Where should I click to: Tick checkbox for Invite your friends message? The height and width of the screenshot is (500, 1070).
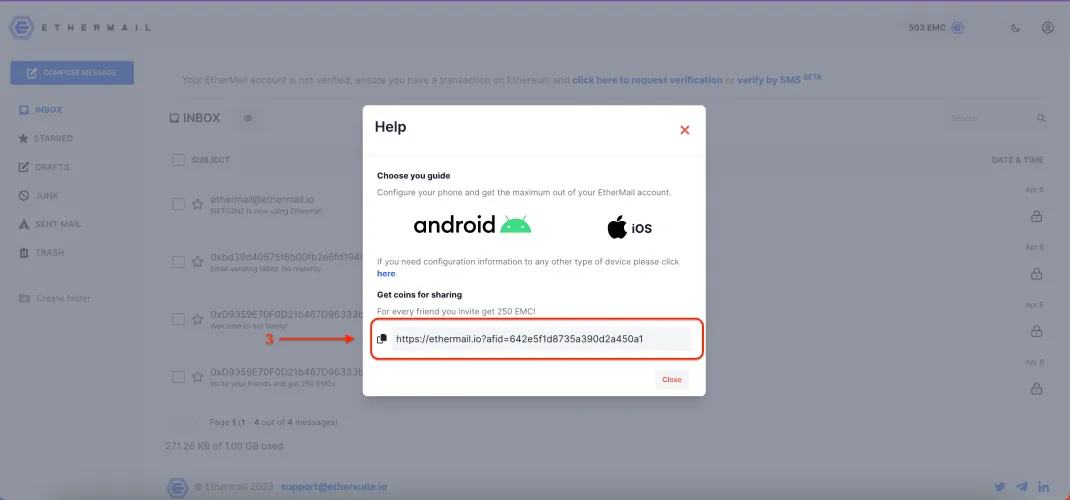click(x=179, y=377)
